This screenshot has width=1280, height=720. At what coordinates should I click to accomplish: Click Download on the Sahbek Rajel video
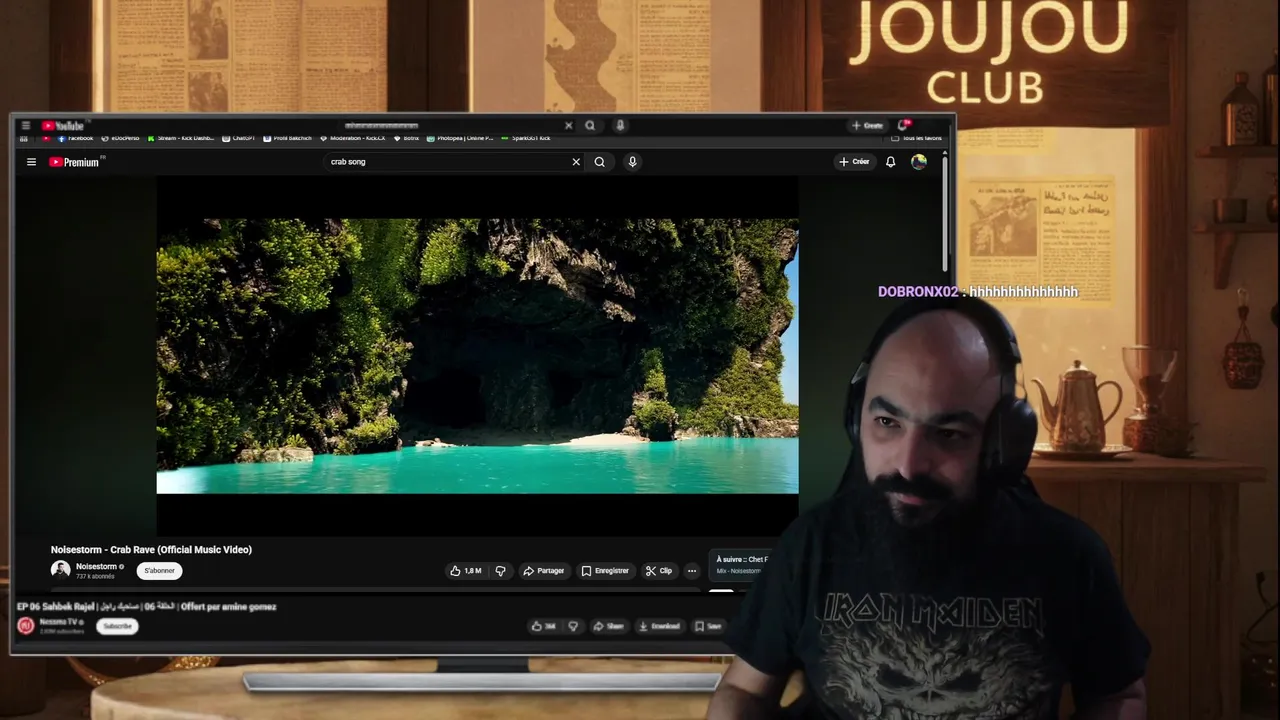(660, 626)
